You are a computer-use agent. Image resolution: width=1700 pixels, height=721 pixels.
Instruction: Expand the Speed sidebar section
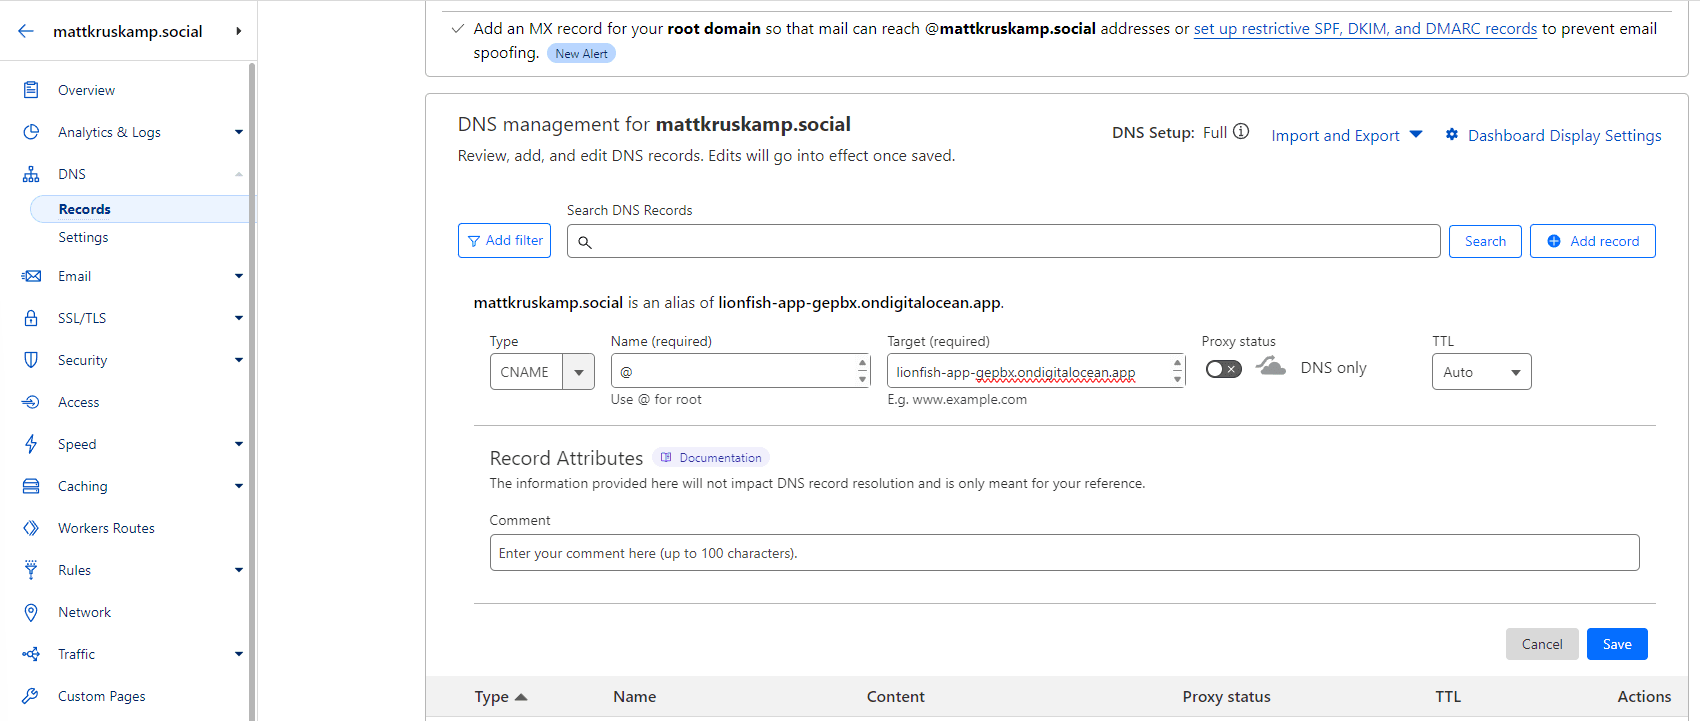[239, 444]
